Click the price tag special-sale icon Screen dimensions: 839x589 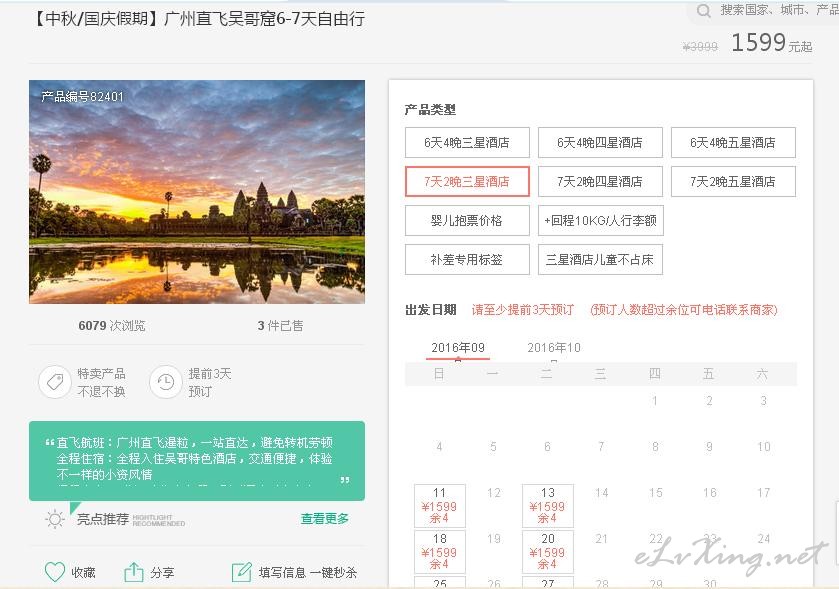[x=55, y=382]
